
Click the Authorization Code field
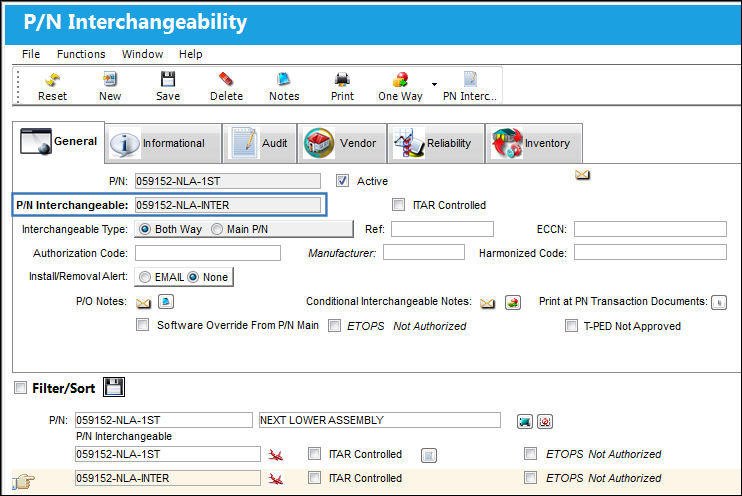208,253
